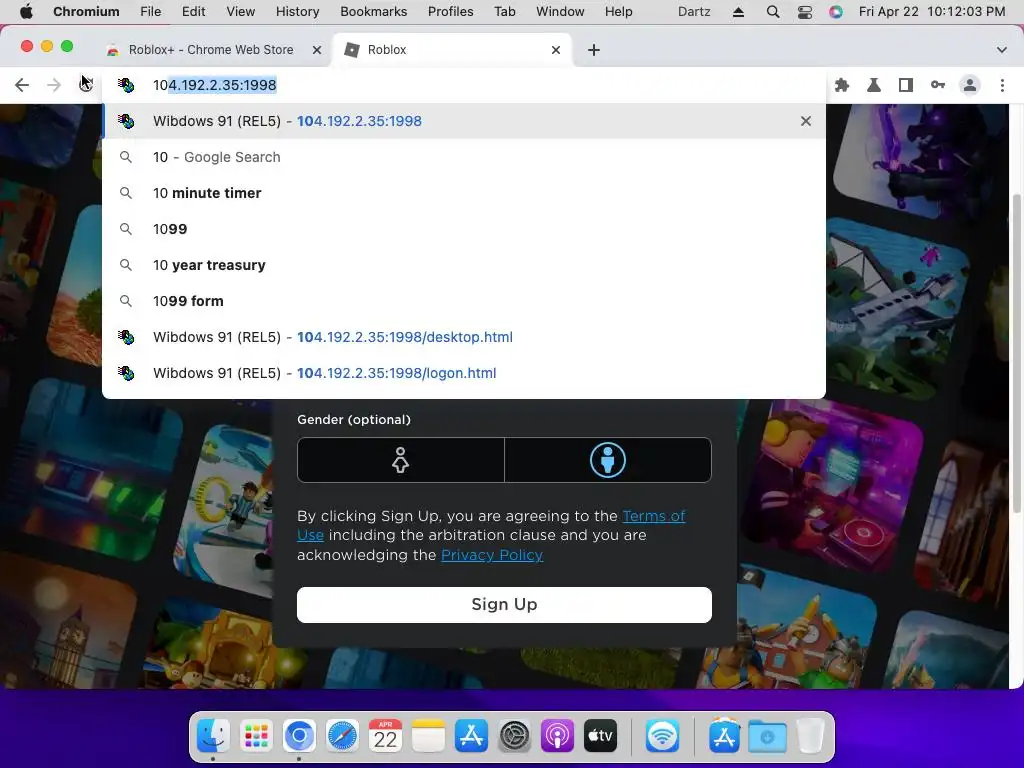Image resolution: width=1024 pixels, height=768 pixels.
Task: Open Siri in the menu bar
Action: click(x=836, y=12)
